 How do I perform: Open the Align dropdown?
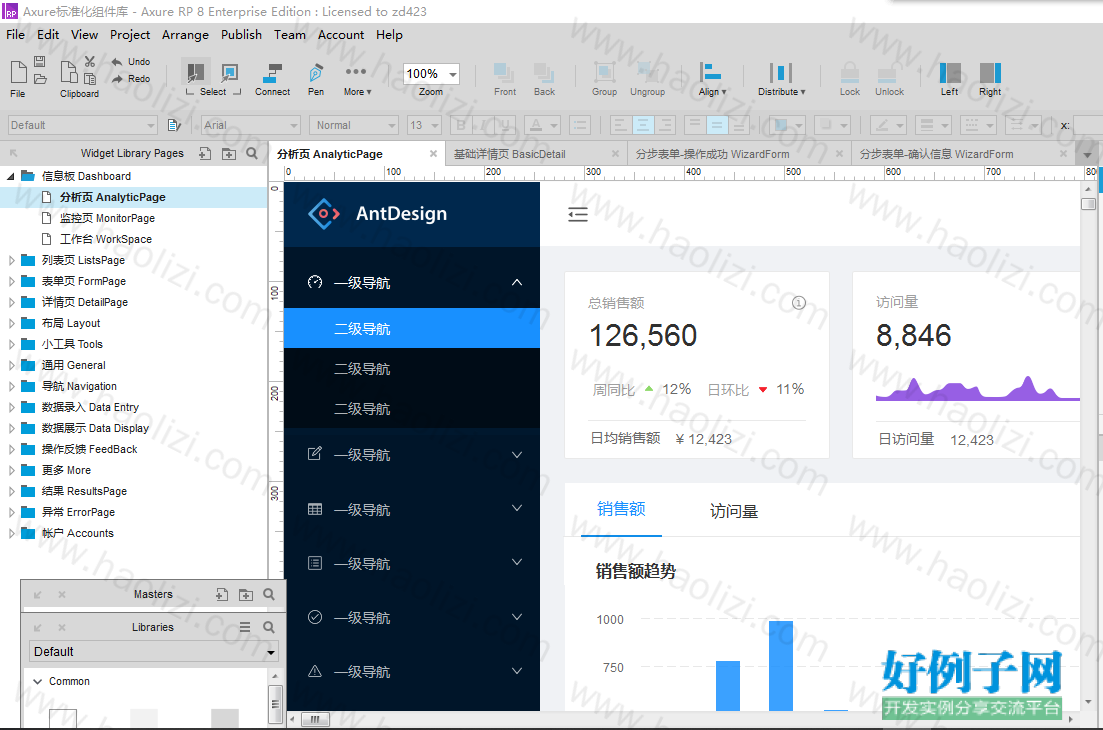pyautogui.click(x=711, y=78)
